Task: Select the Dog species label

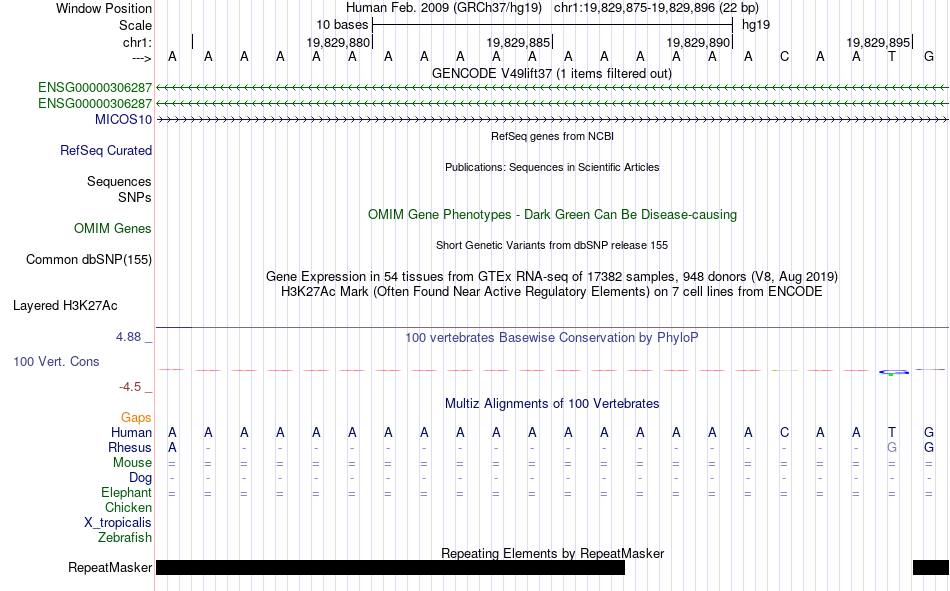Action: (140, 478)
